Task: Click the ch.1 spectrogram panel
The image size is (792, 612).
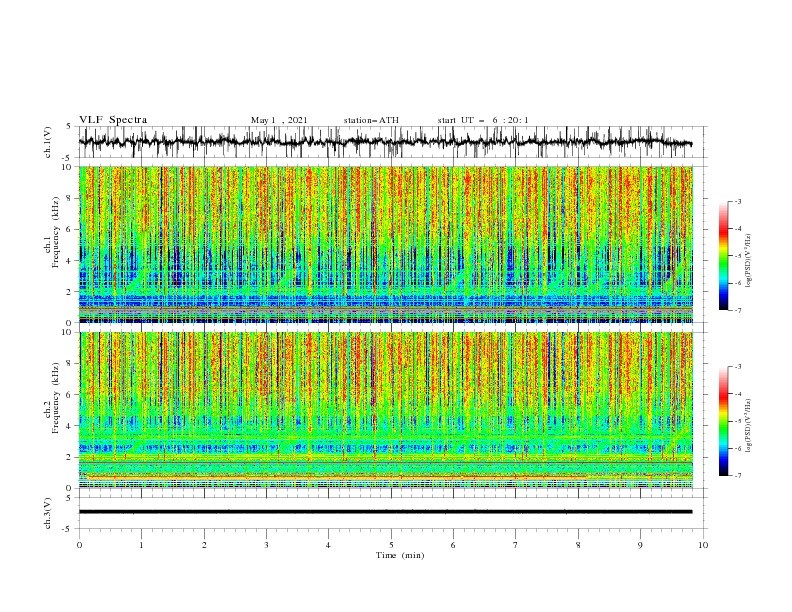Action: (x=386, y=244)
